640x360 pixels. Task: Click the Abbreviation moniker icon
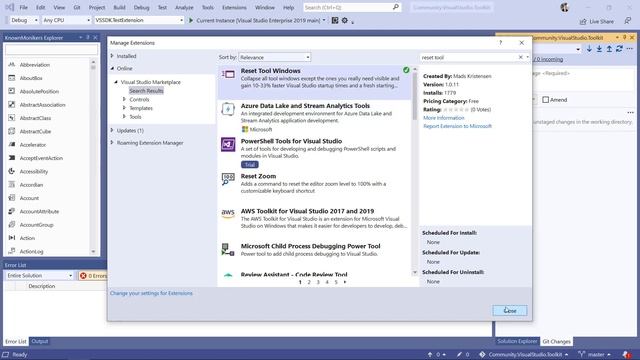point(12,64)
